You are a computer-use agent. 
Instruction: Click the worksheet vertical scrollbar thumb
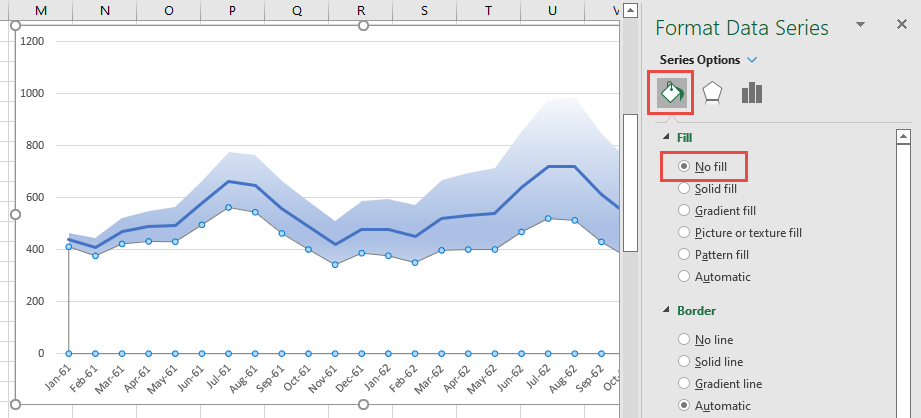click(x=630, y=183)
